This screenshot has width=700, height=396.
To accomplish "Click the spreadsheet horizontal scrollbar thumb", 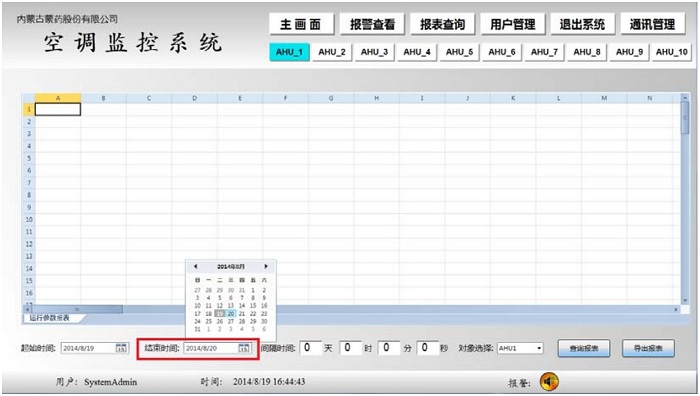I will [x=77, y=309].
